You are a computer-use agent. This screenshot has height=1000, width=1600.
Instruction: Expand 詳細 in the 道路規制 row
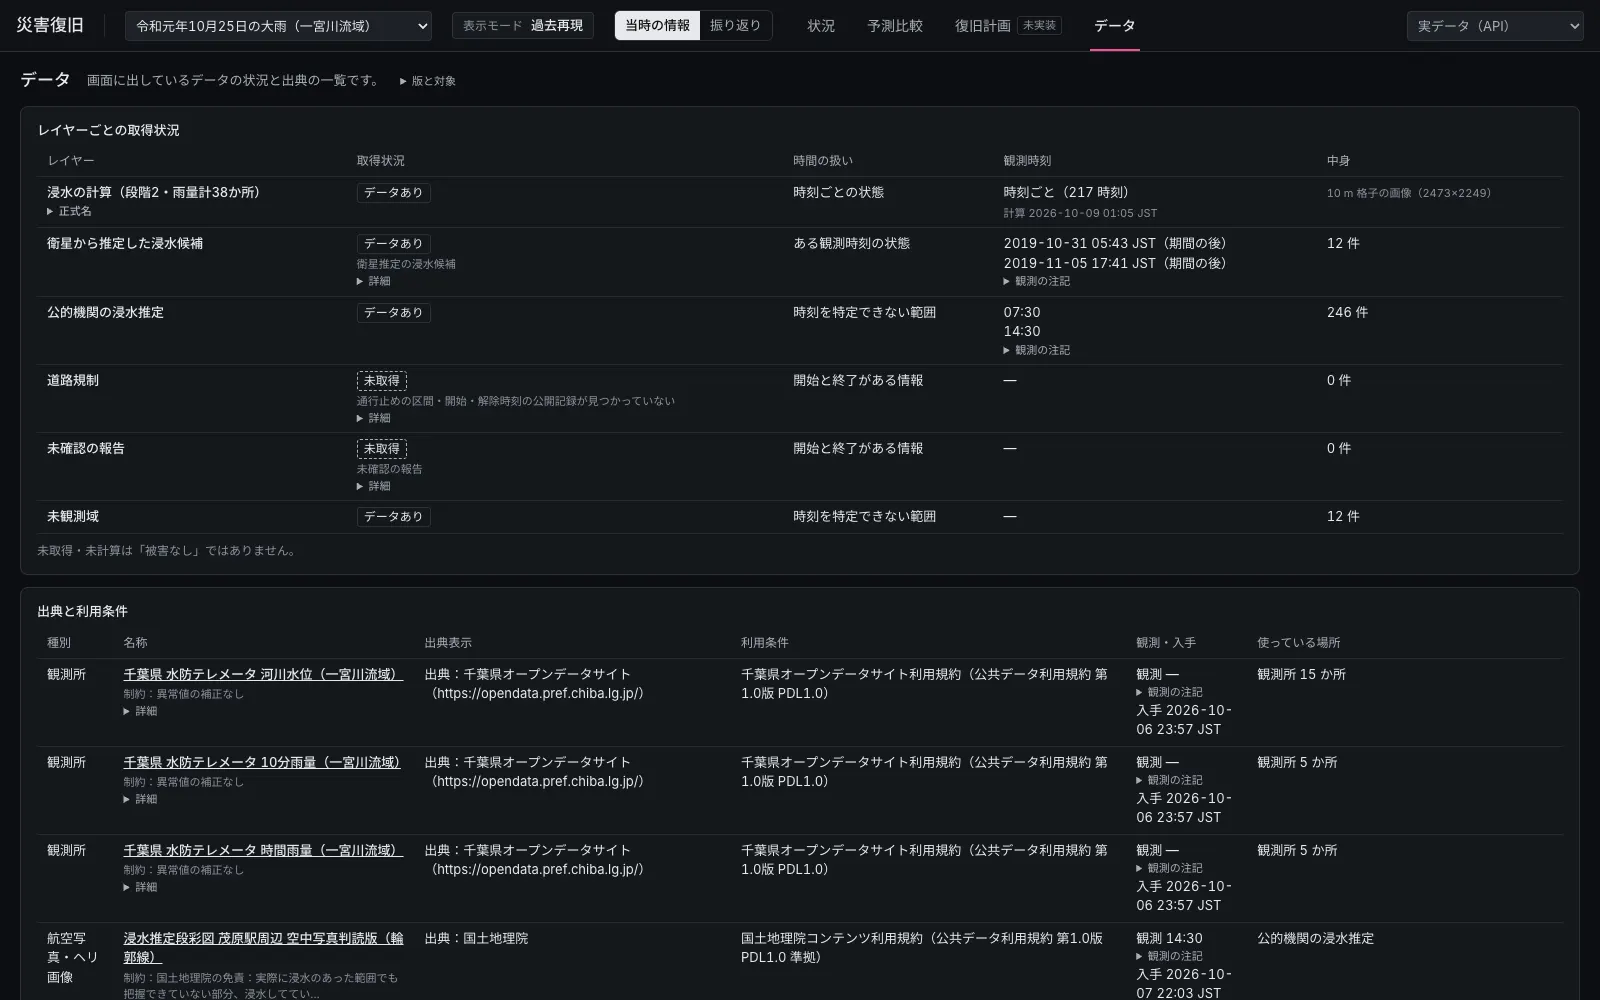[x=374, y=419]
